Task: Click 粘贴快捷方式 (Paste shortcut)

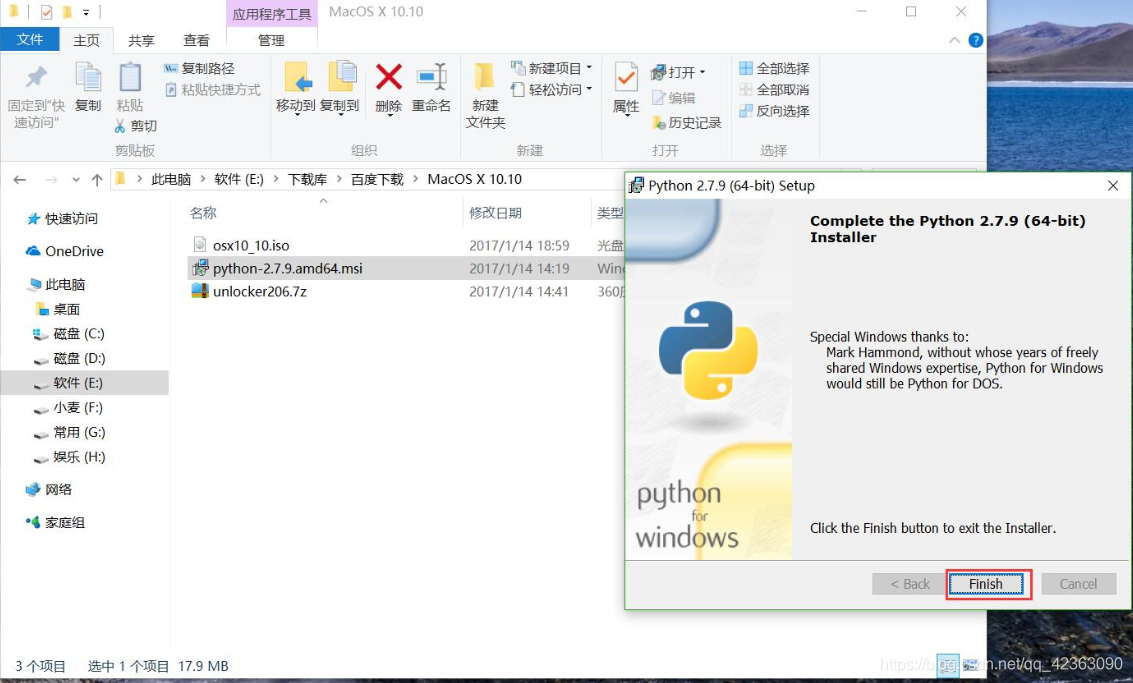Action: point(212,90)
